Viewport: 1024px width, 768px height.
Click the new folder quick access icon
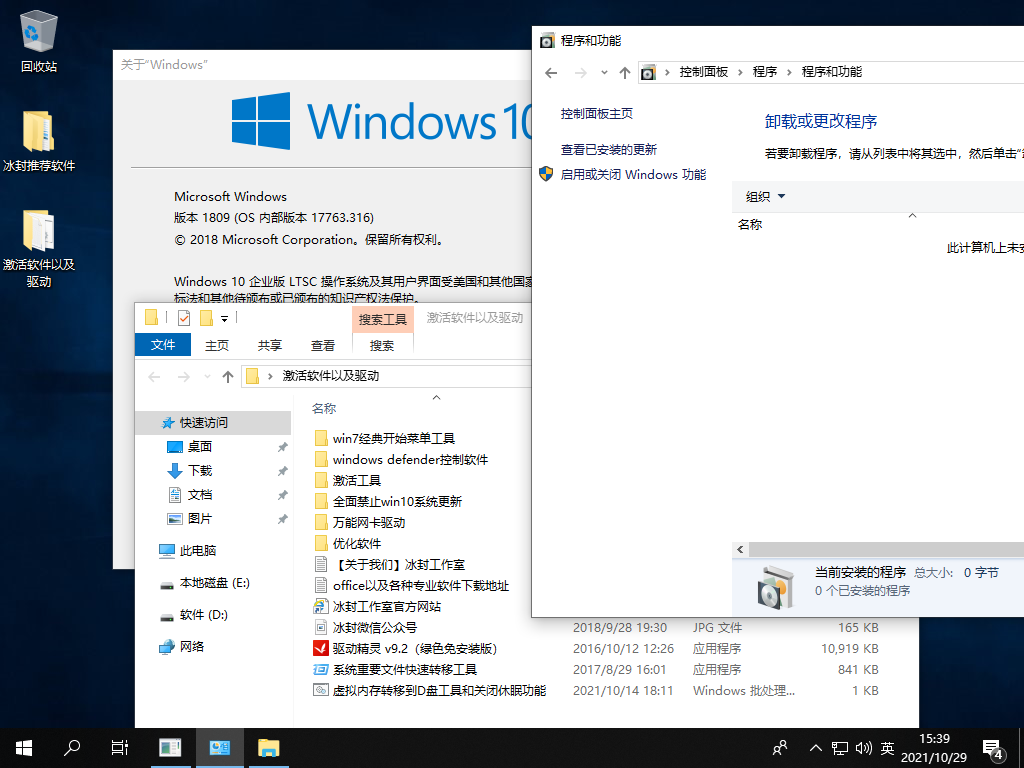(206, 318)
